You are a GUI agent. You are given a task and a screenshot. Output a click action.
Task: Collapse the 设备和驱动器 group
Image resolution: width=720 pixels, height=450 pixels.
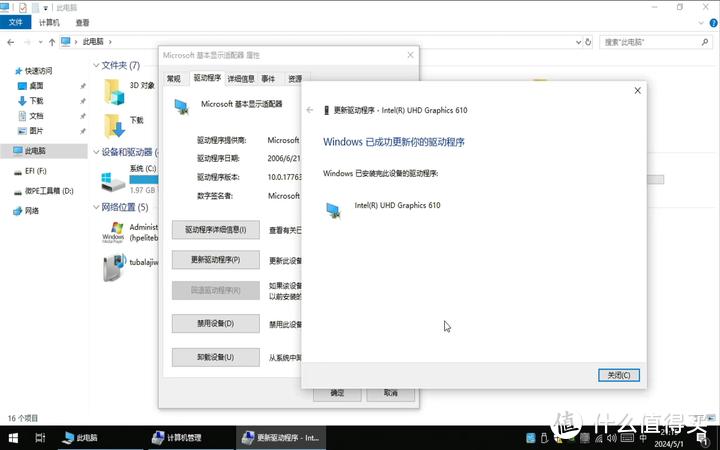tap(96, 152)
